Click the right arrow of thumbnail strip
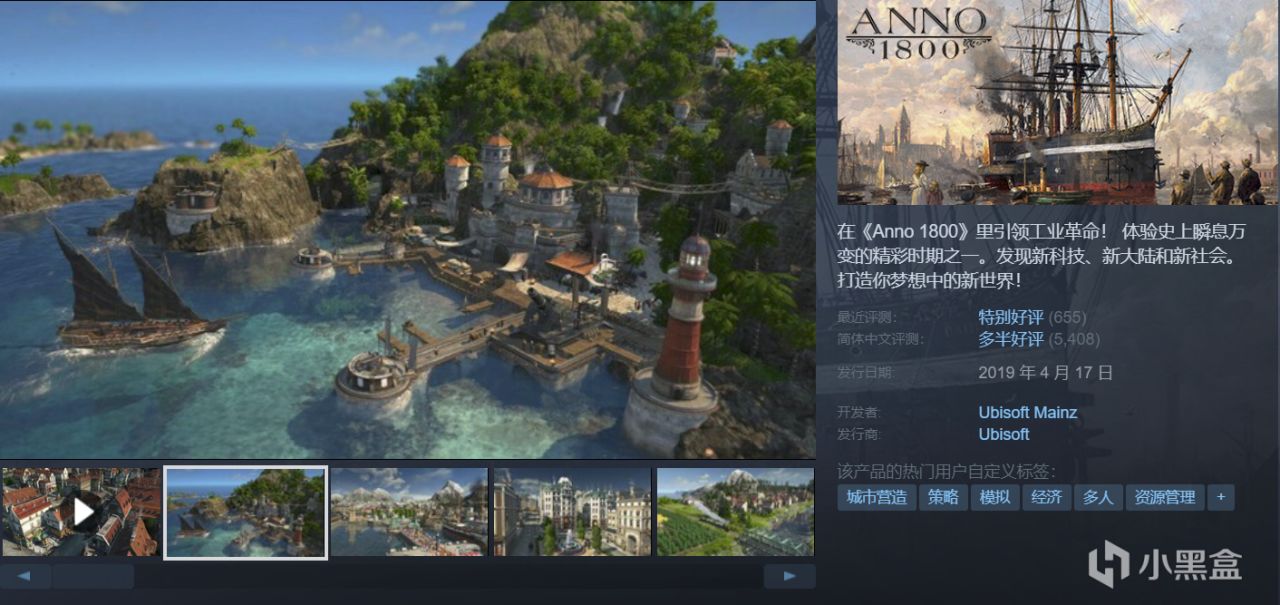 pyautogui.click(x=789, y=576)
